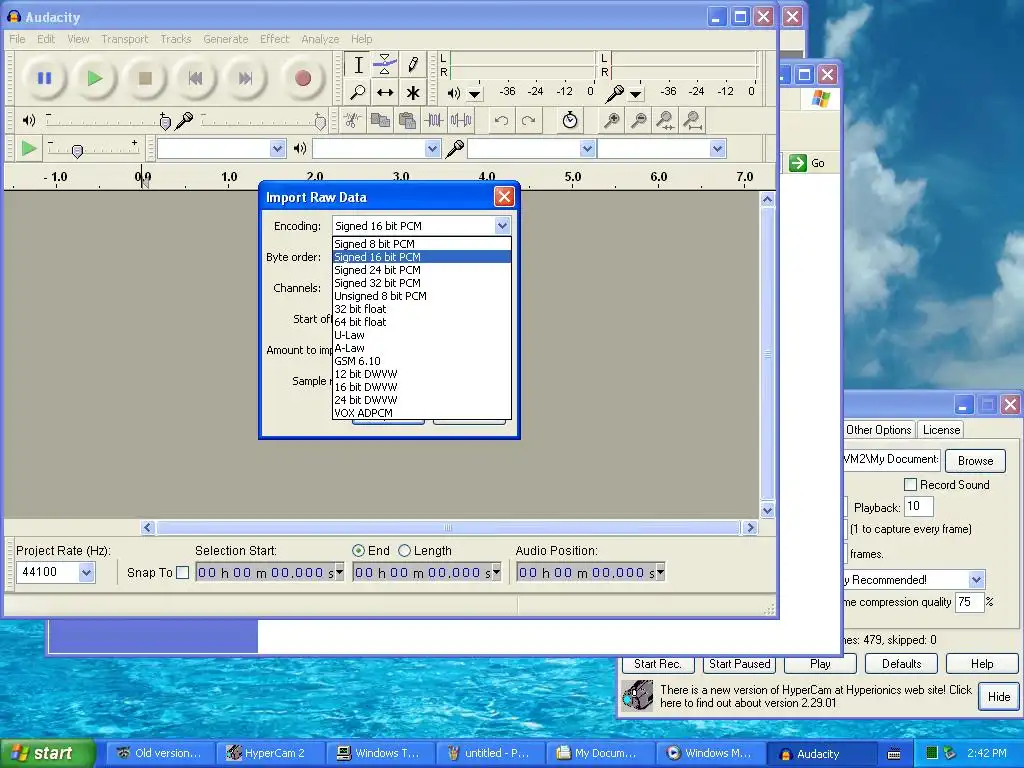Select the Time Shift tool
This screenshot has width=1024, height=768.
(x=385, y=92)
